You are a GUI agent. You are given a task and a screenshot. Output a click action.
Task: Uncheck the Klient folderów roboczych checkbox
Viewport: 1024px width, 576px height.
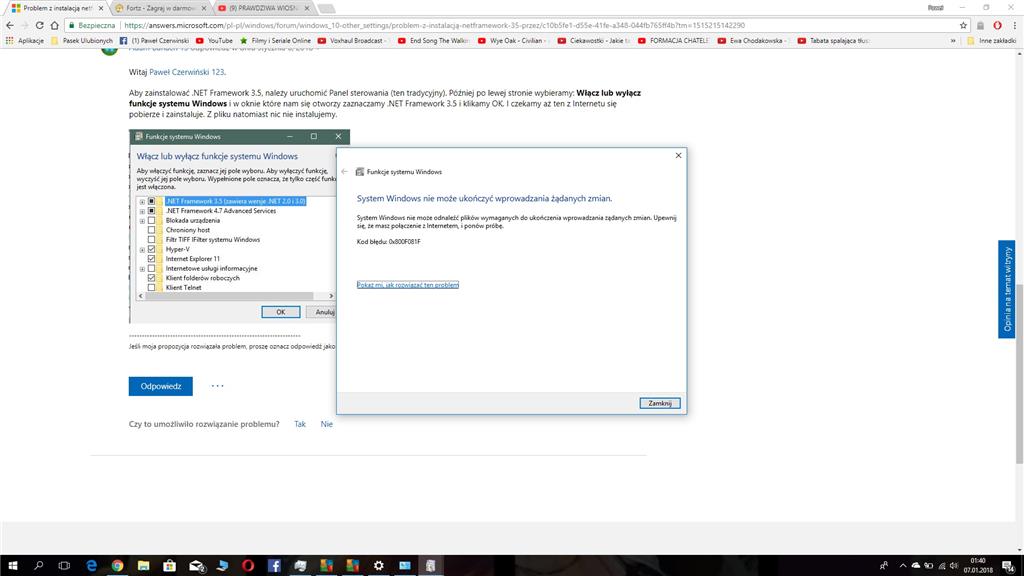pyautogui.click(x=152, y=278)
